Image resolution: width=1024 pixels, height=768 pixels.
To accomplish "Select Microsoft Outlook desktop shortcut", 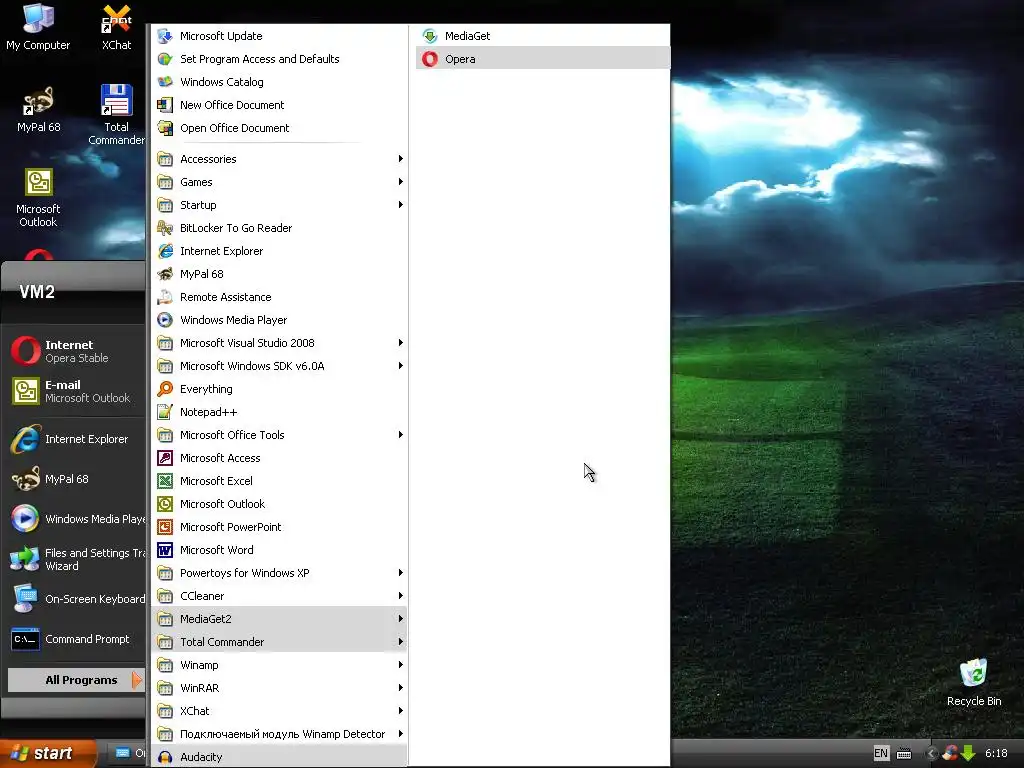I will pos(38,198).
